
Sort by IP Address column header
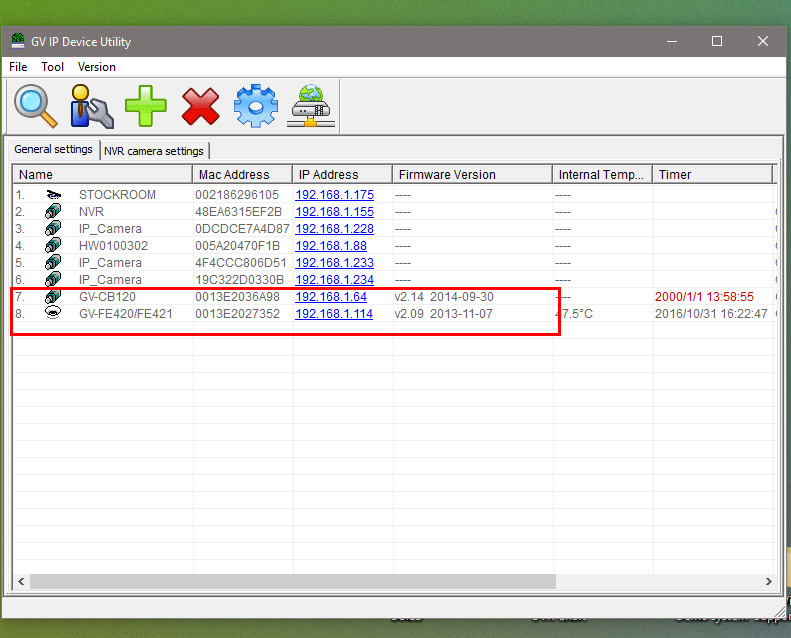tap(342, 175)
